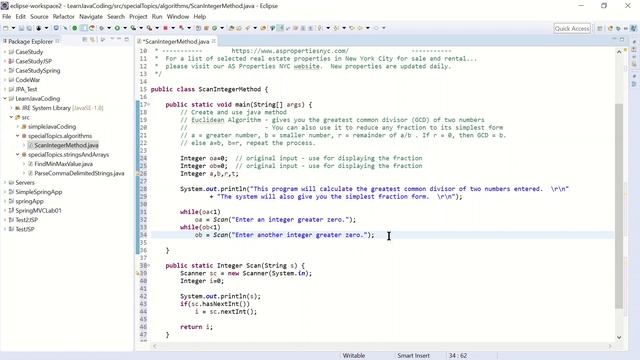Click the Save All toolbar icon
This screenshot has width=640, height=360.
click(x=29, y=28)
